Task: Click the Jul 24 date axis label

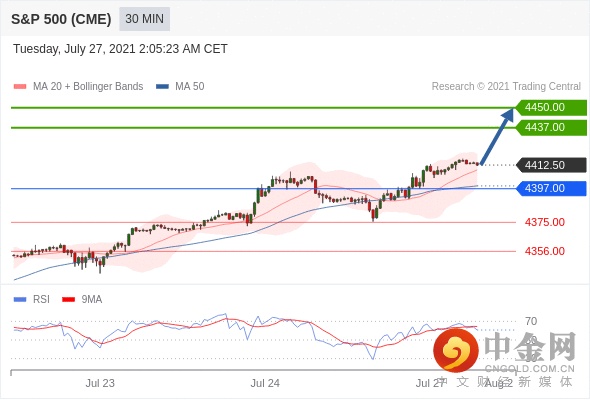Action: pos(265,383)
